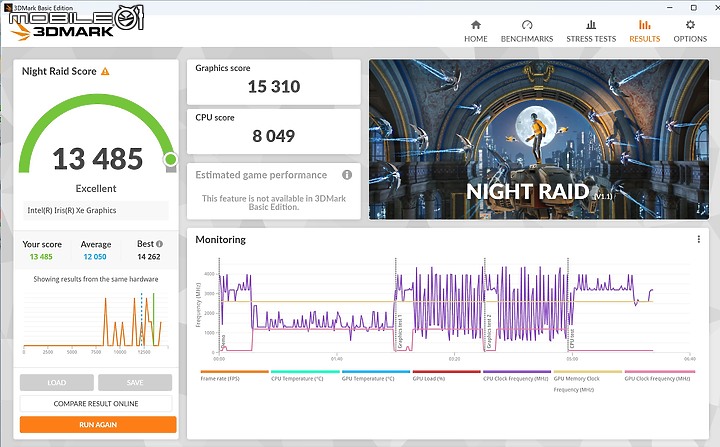Click the score gauge end marker dot
Image resolution: width=720 pixels, height=447 pixels.
click(x=171, y=159)
